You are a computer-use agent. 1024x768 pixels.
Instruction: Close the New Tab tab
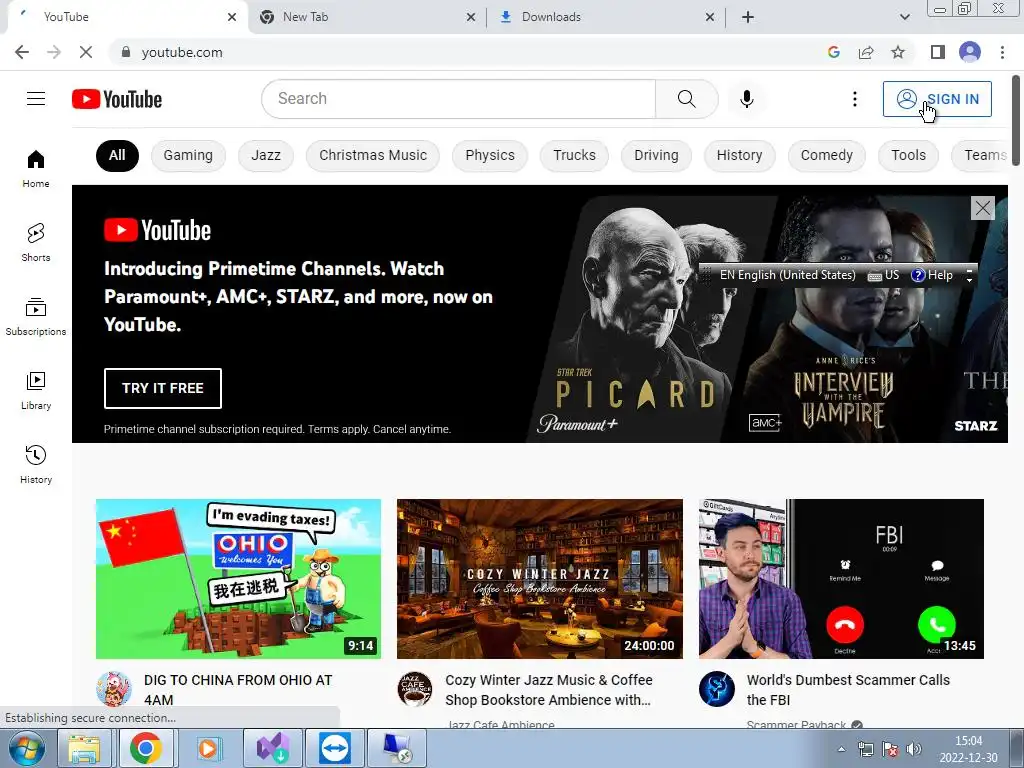click(471, 17)
